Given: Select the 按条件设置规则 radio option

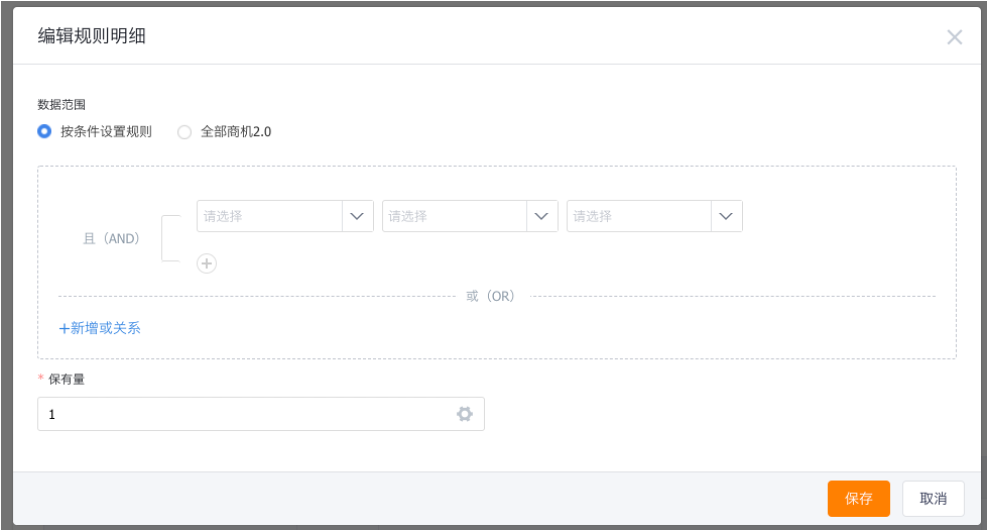Looking at the screenshot, I should [44, 131].
